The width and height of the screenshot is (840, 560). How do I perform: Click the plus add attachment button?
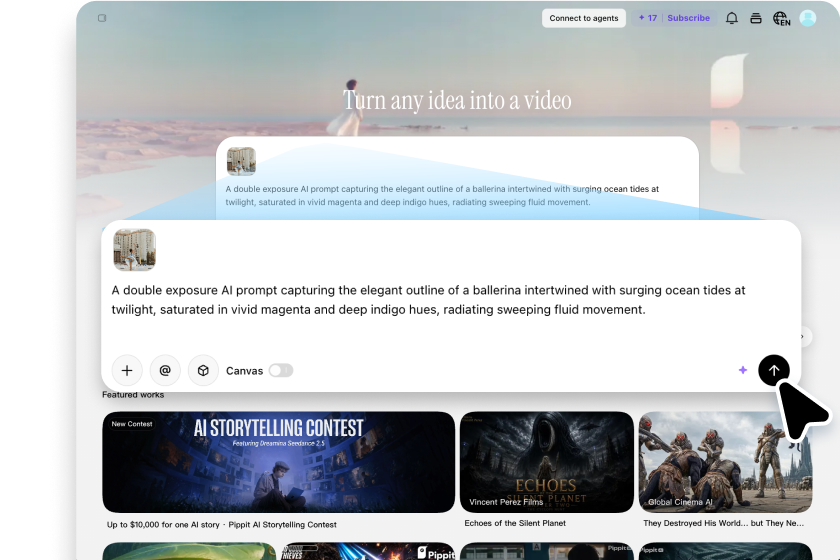127,370
